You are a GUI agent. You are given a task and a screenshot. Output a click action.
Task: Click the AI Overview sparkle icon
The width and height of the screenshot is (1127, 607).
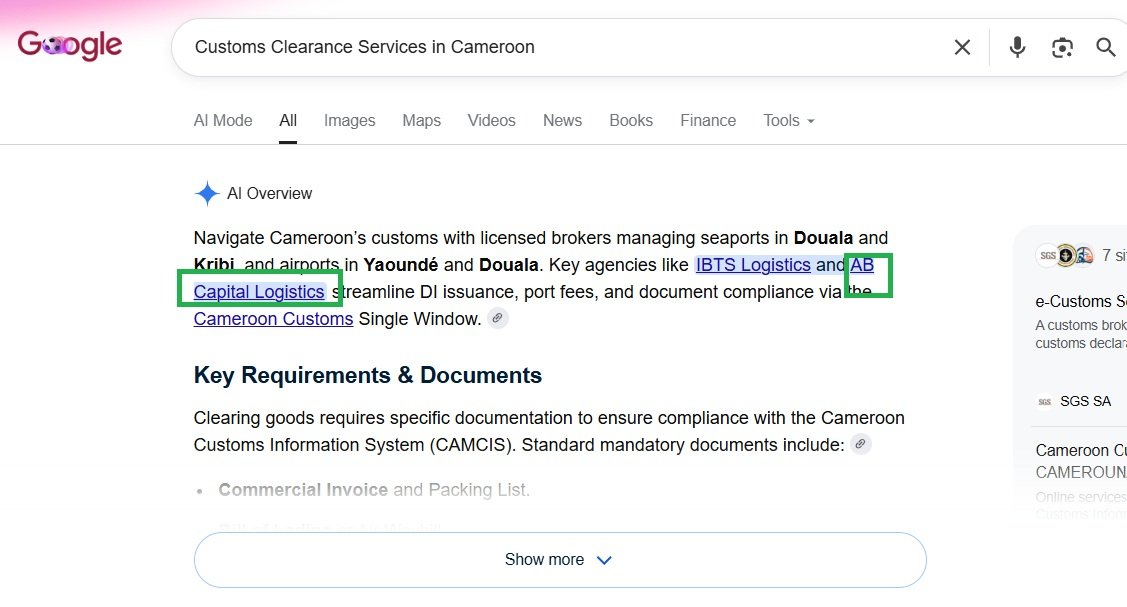click(206, 193)
